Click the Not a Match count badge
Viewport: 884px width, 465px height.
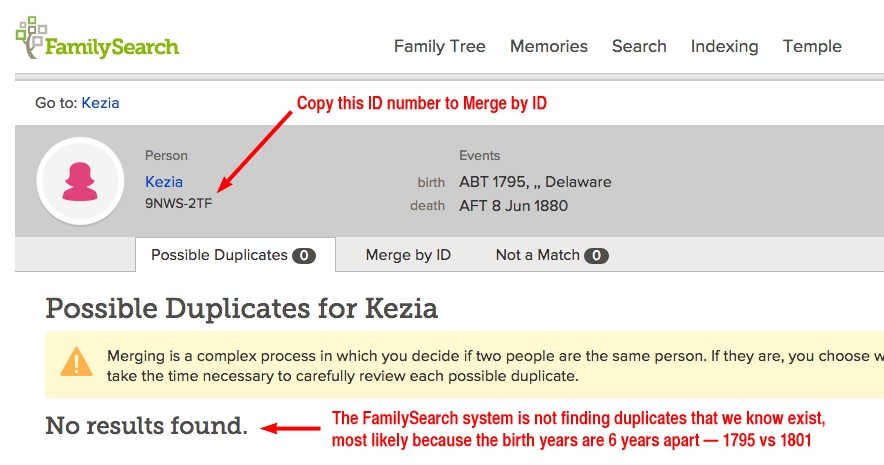pos(596,256)
